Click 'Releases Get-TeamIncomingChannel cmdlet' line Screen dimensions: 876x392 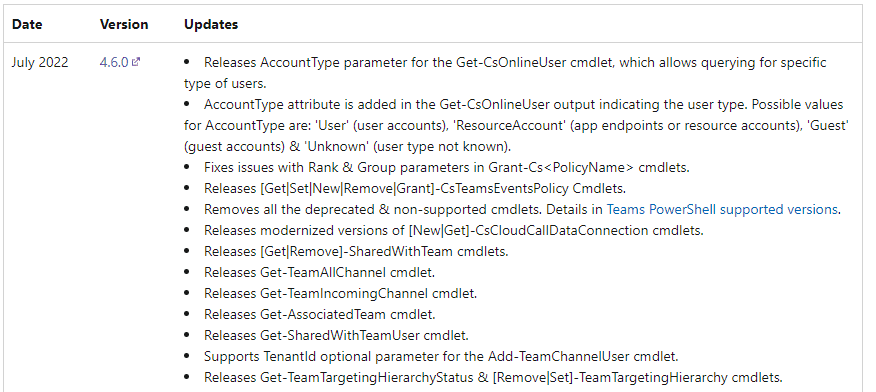click(x=340, y=293)
